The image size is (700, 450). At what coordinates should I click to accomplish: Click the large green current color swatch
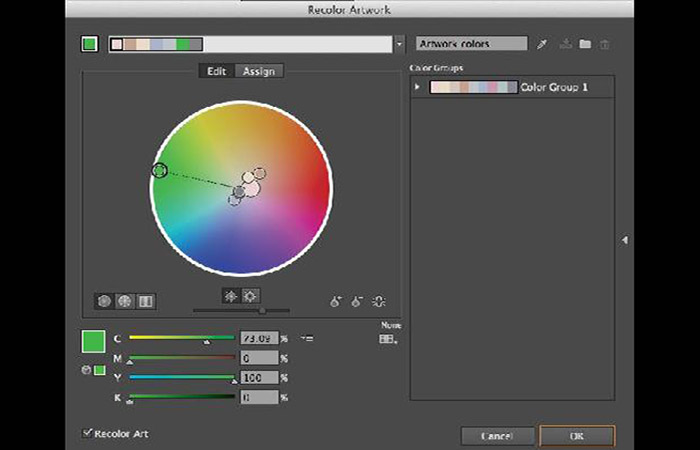tap(94, 342)
